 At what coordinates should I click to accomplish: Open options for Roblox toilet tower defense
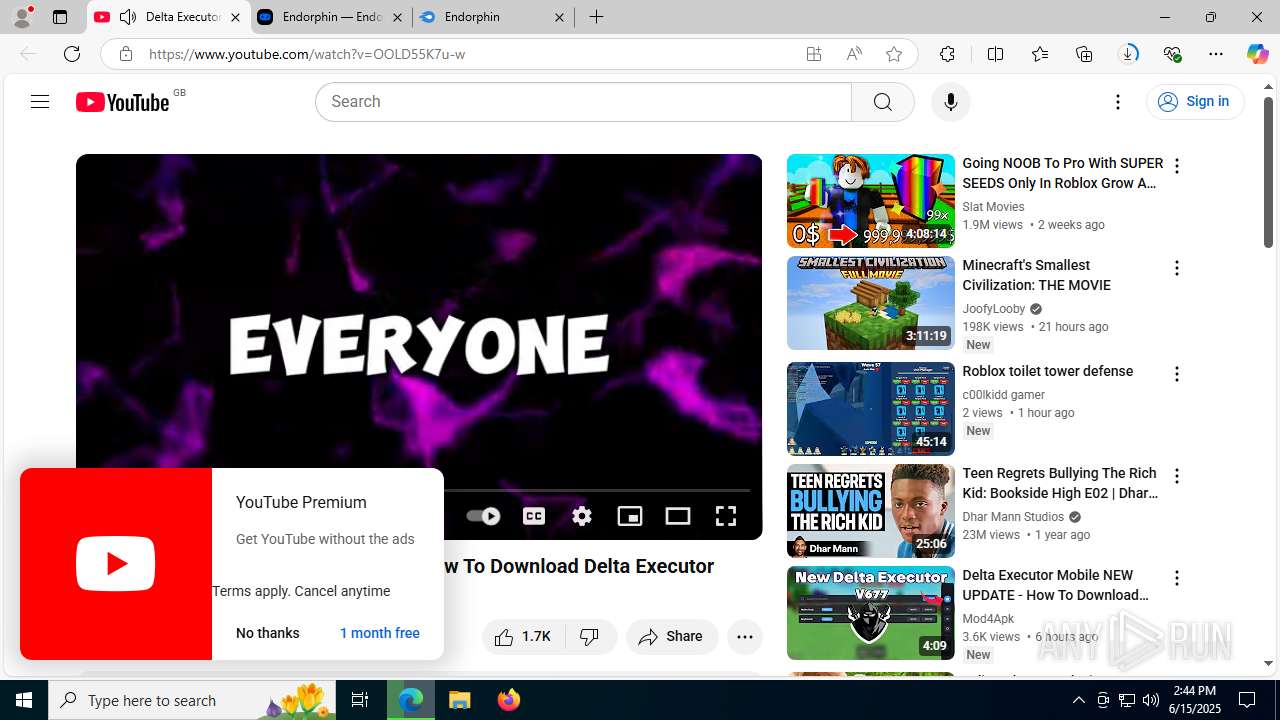[1177, 374]
